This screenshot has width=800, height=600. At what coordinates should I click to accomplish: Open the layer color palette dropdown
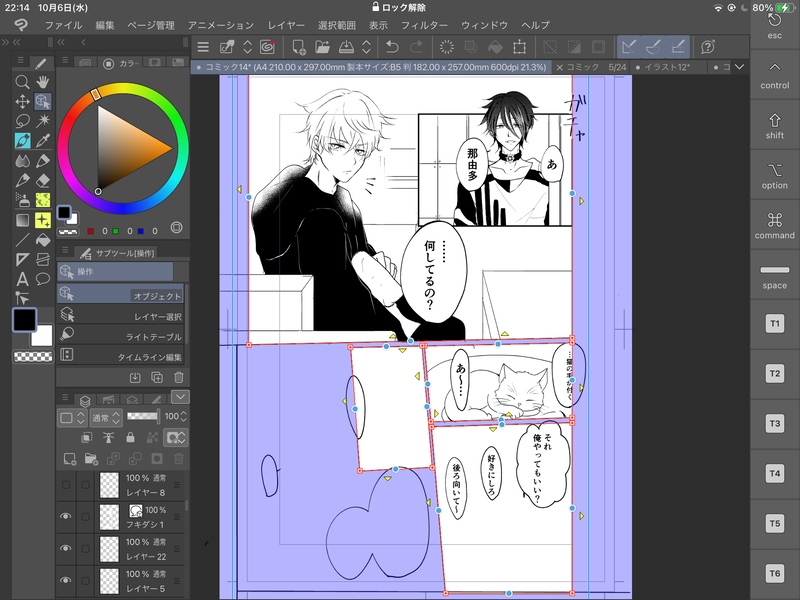[x=72, y=418]
